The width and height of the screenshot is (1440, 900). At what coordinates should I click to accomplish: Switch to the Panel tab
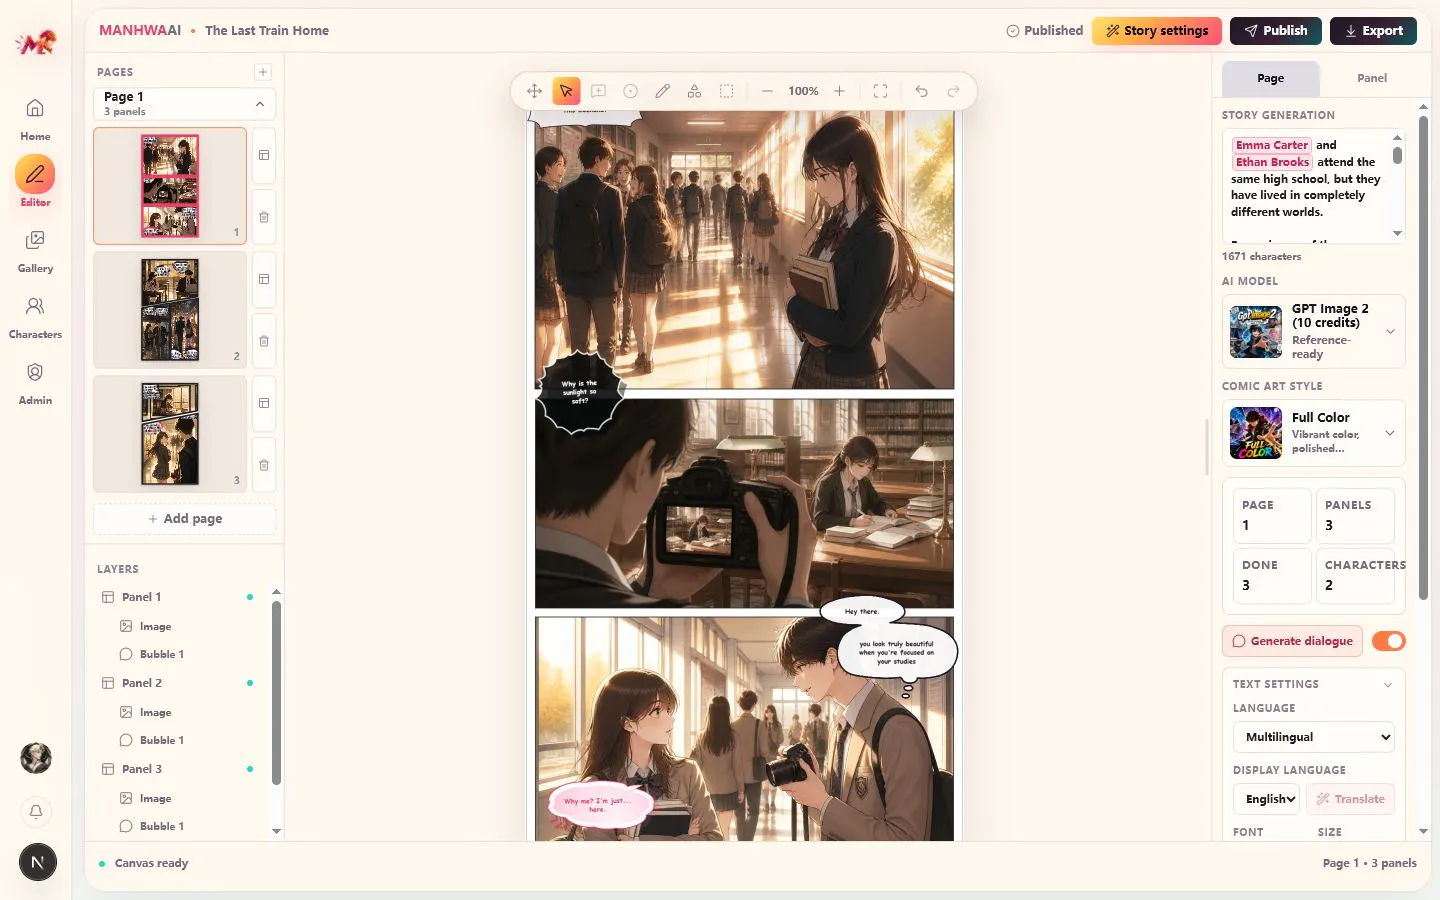pos(1372,78)
